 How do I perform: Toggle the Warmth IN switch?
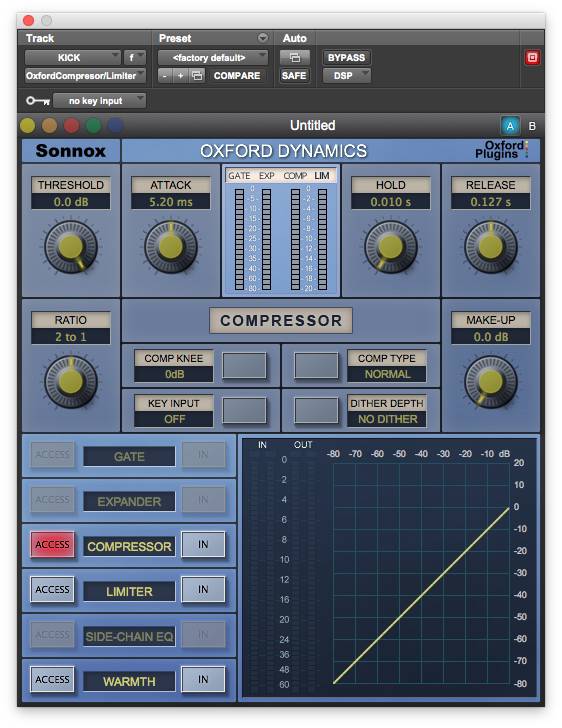[x=203, y=679]
